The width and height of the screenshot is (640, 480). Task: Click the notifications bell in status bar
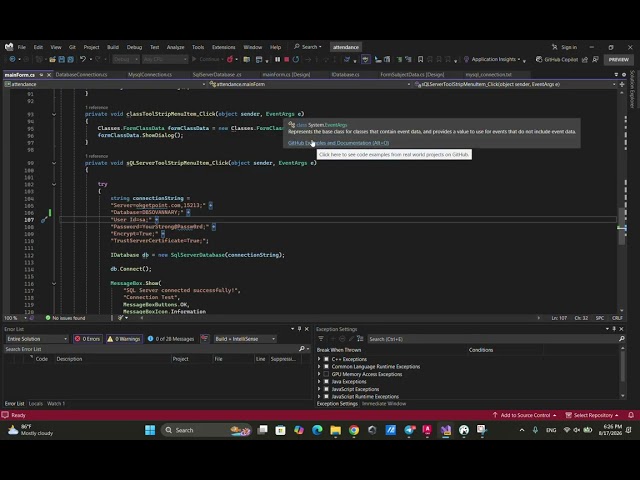pos(631,415)
